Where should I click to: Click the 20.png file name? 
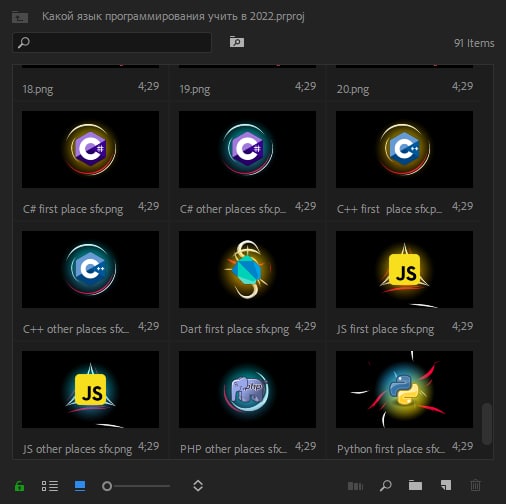[x=353, y=89]
